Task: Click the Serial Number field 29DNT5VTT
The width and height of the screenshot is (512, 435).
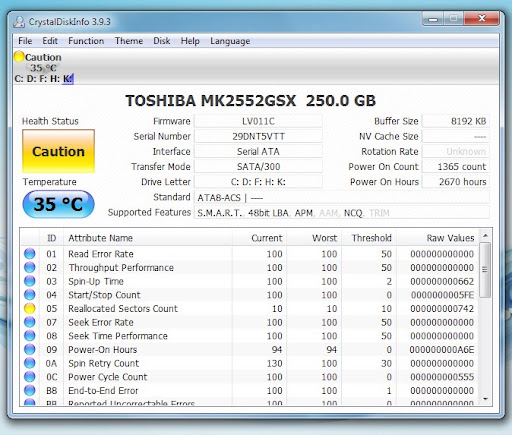Action: pos(258,136)
